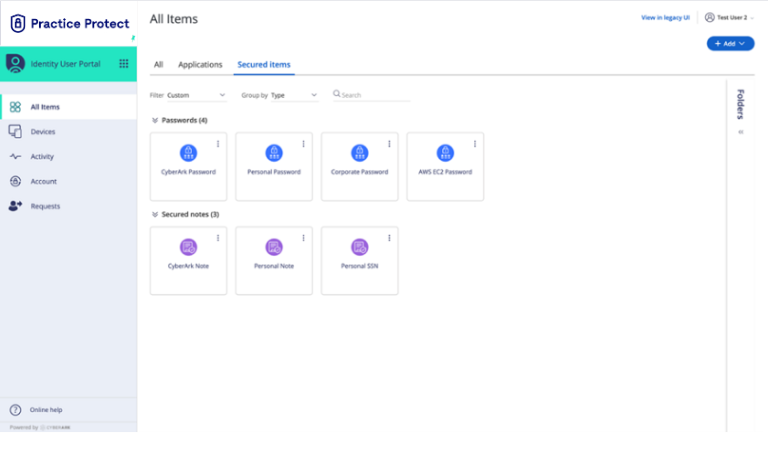Click the Online help link

(x=46, y=410)
